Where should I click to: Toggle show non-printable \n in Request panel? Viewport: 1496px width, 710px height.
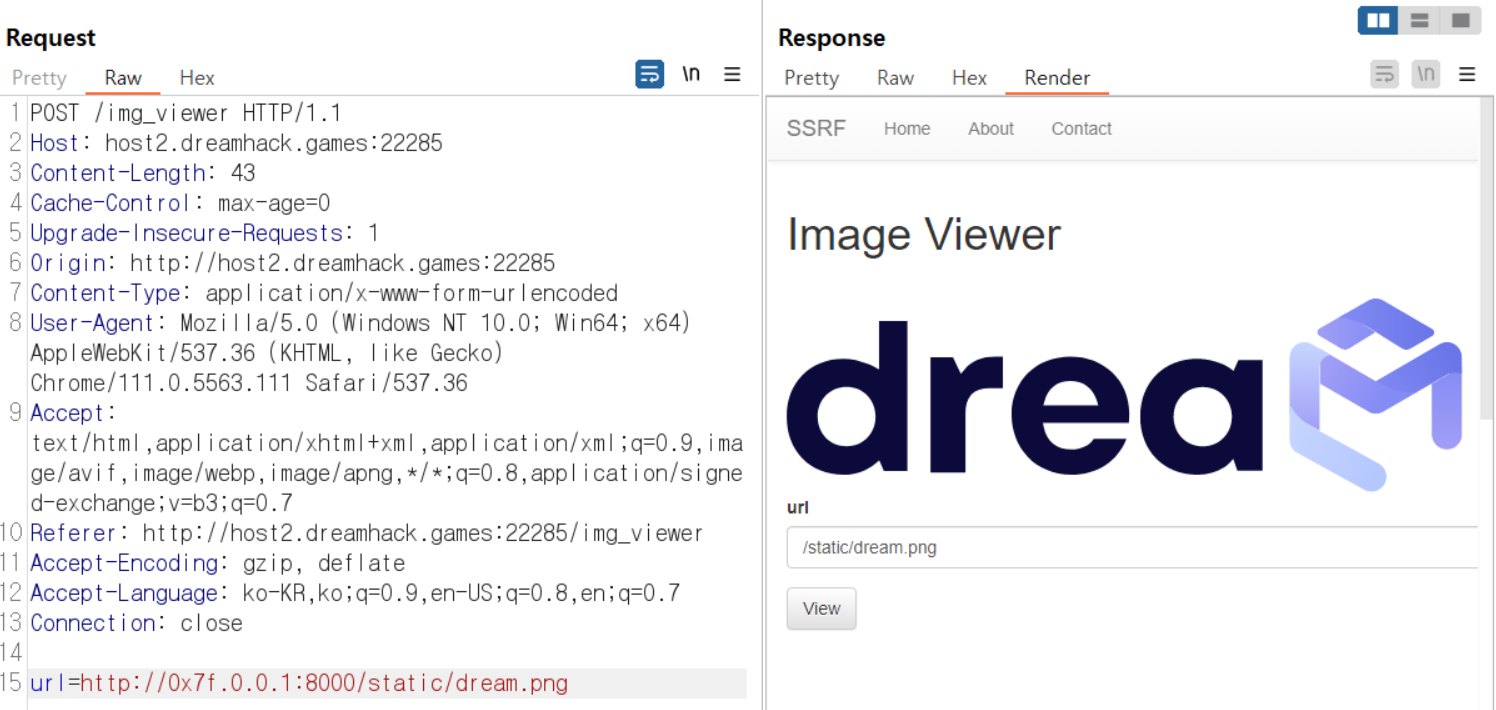tap(691, 74)
